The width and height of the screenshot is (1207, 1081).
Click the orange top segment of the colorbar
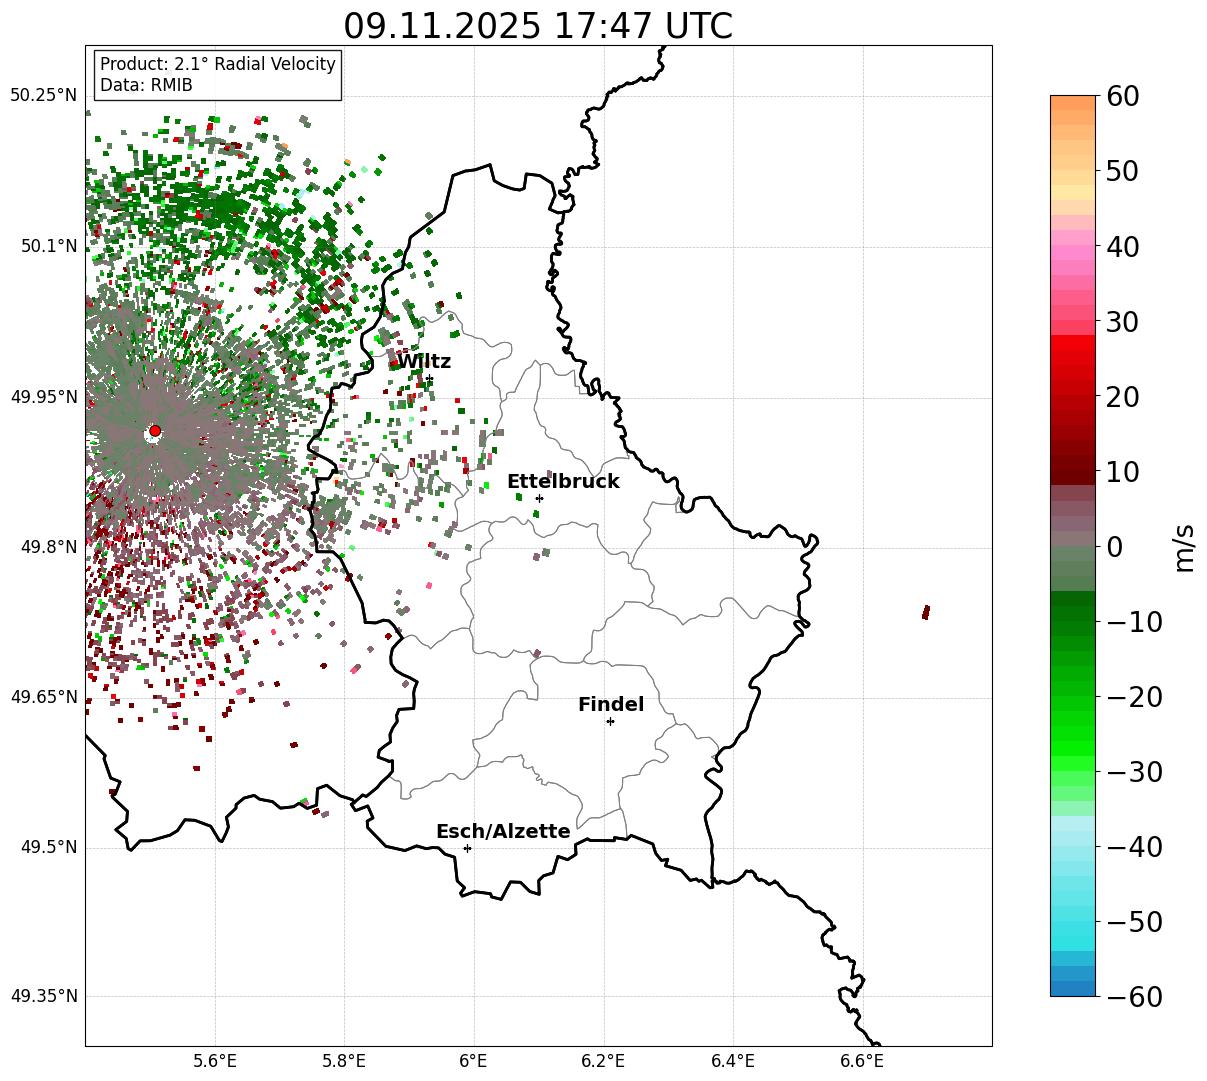tap(1073, 103)
